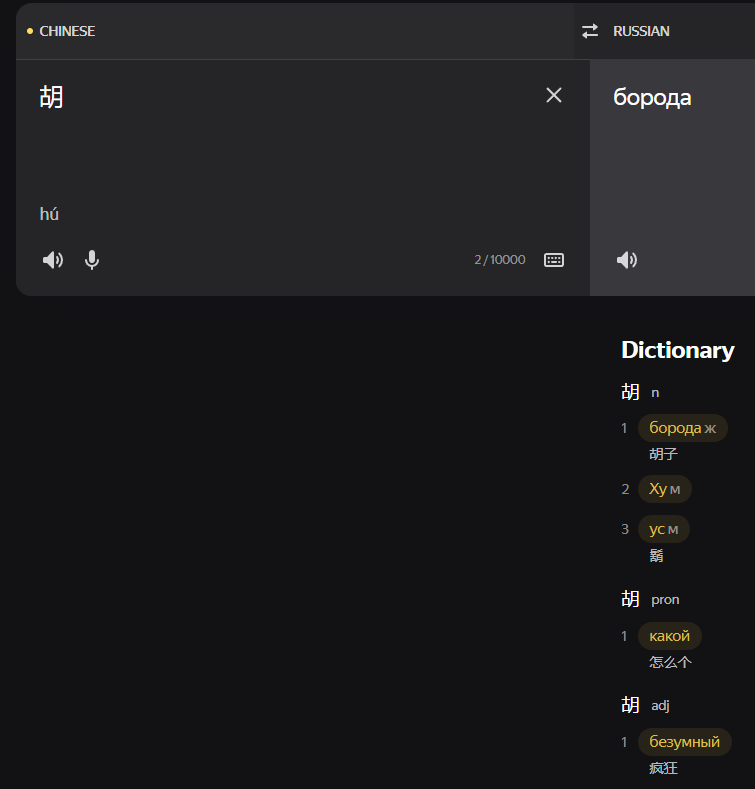Open the synonym 疯狂 under безумный
Image resolution: width=755 pixels, height=789 pixels.
tap(663, 768)
